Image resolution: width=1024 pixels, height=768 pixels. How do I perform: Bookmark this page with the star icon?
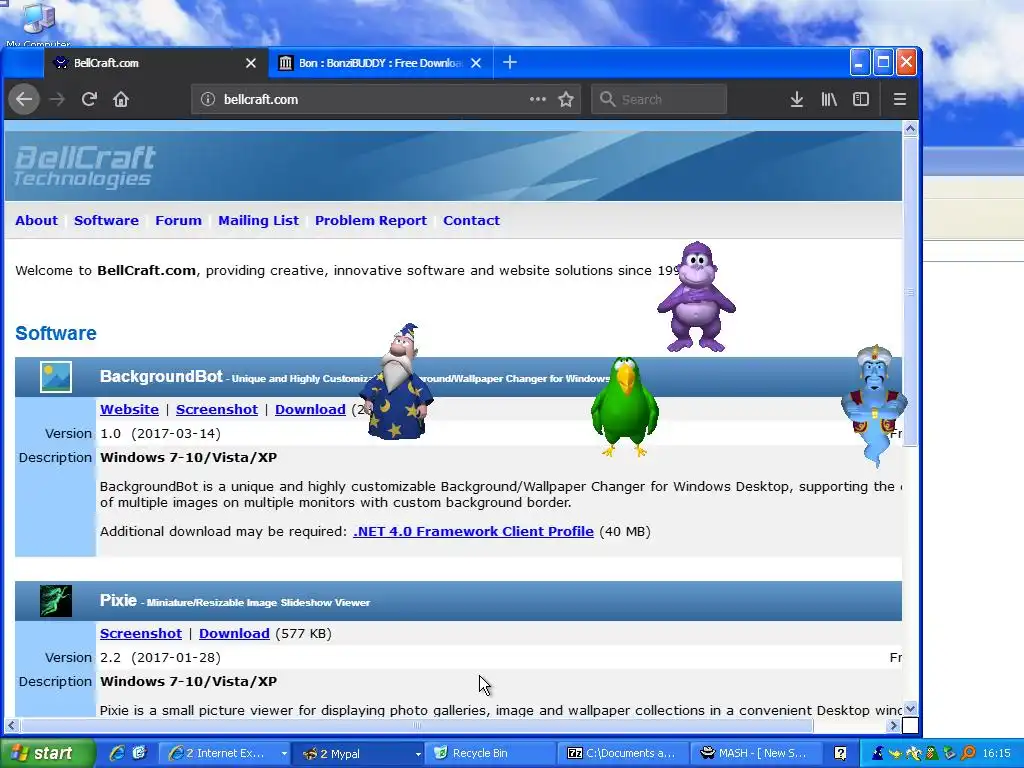coord(566,99)
